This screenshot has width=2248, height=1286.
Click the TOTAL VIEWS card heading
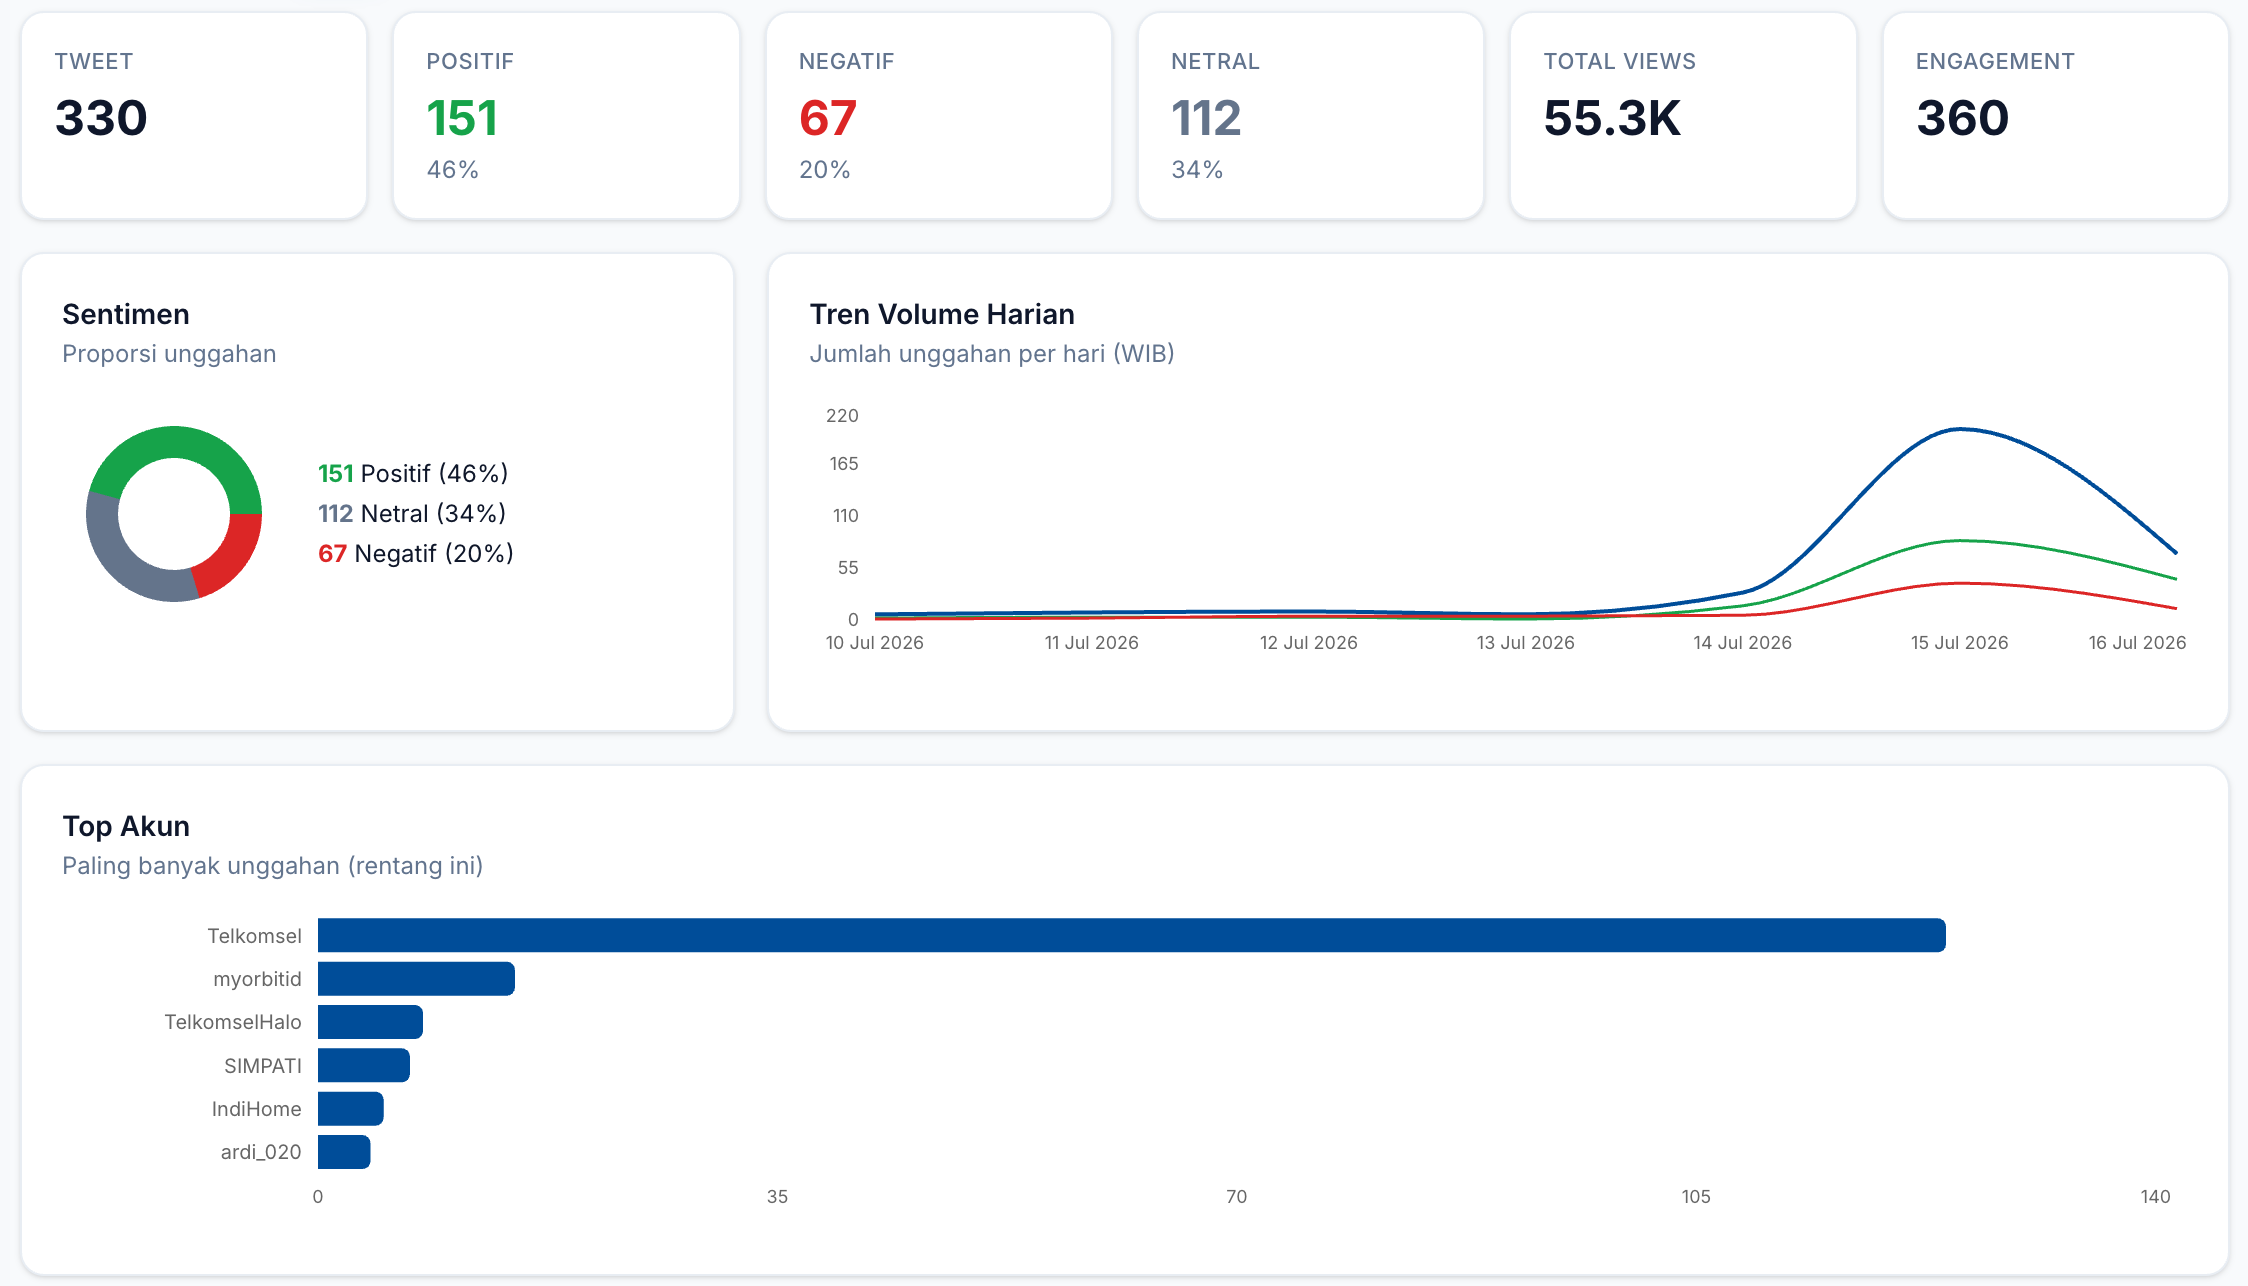coord(1620,61)
